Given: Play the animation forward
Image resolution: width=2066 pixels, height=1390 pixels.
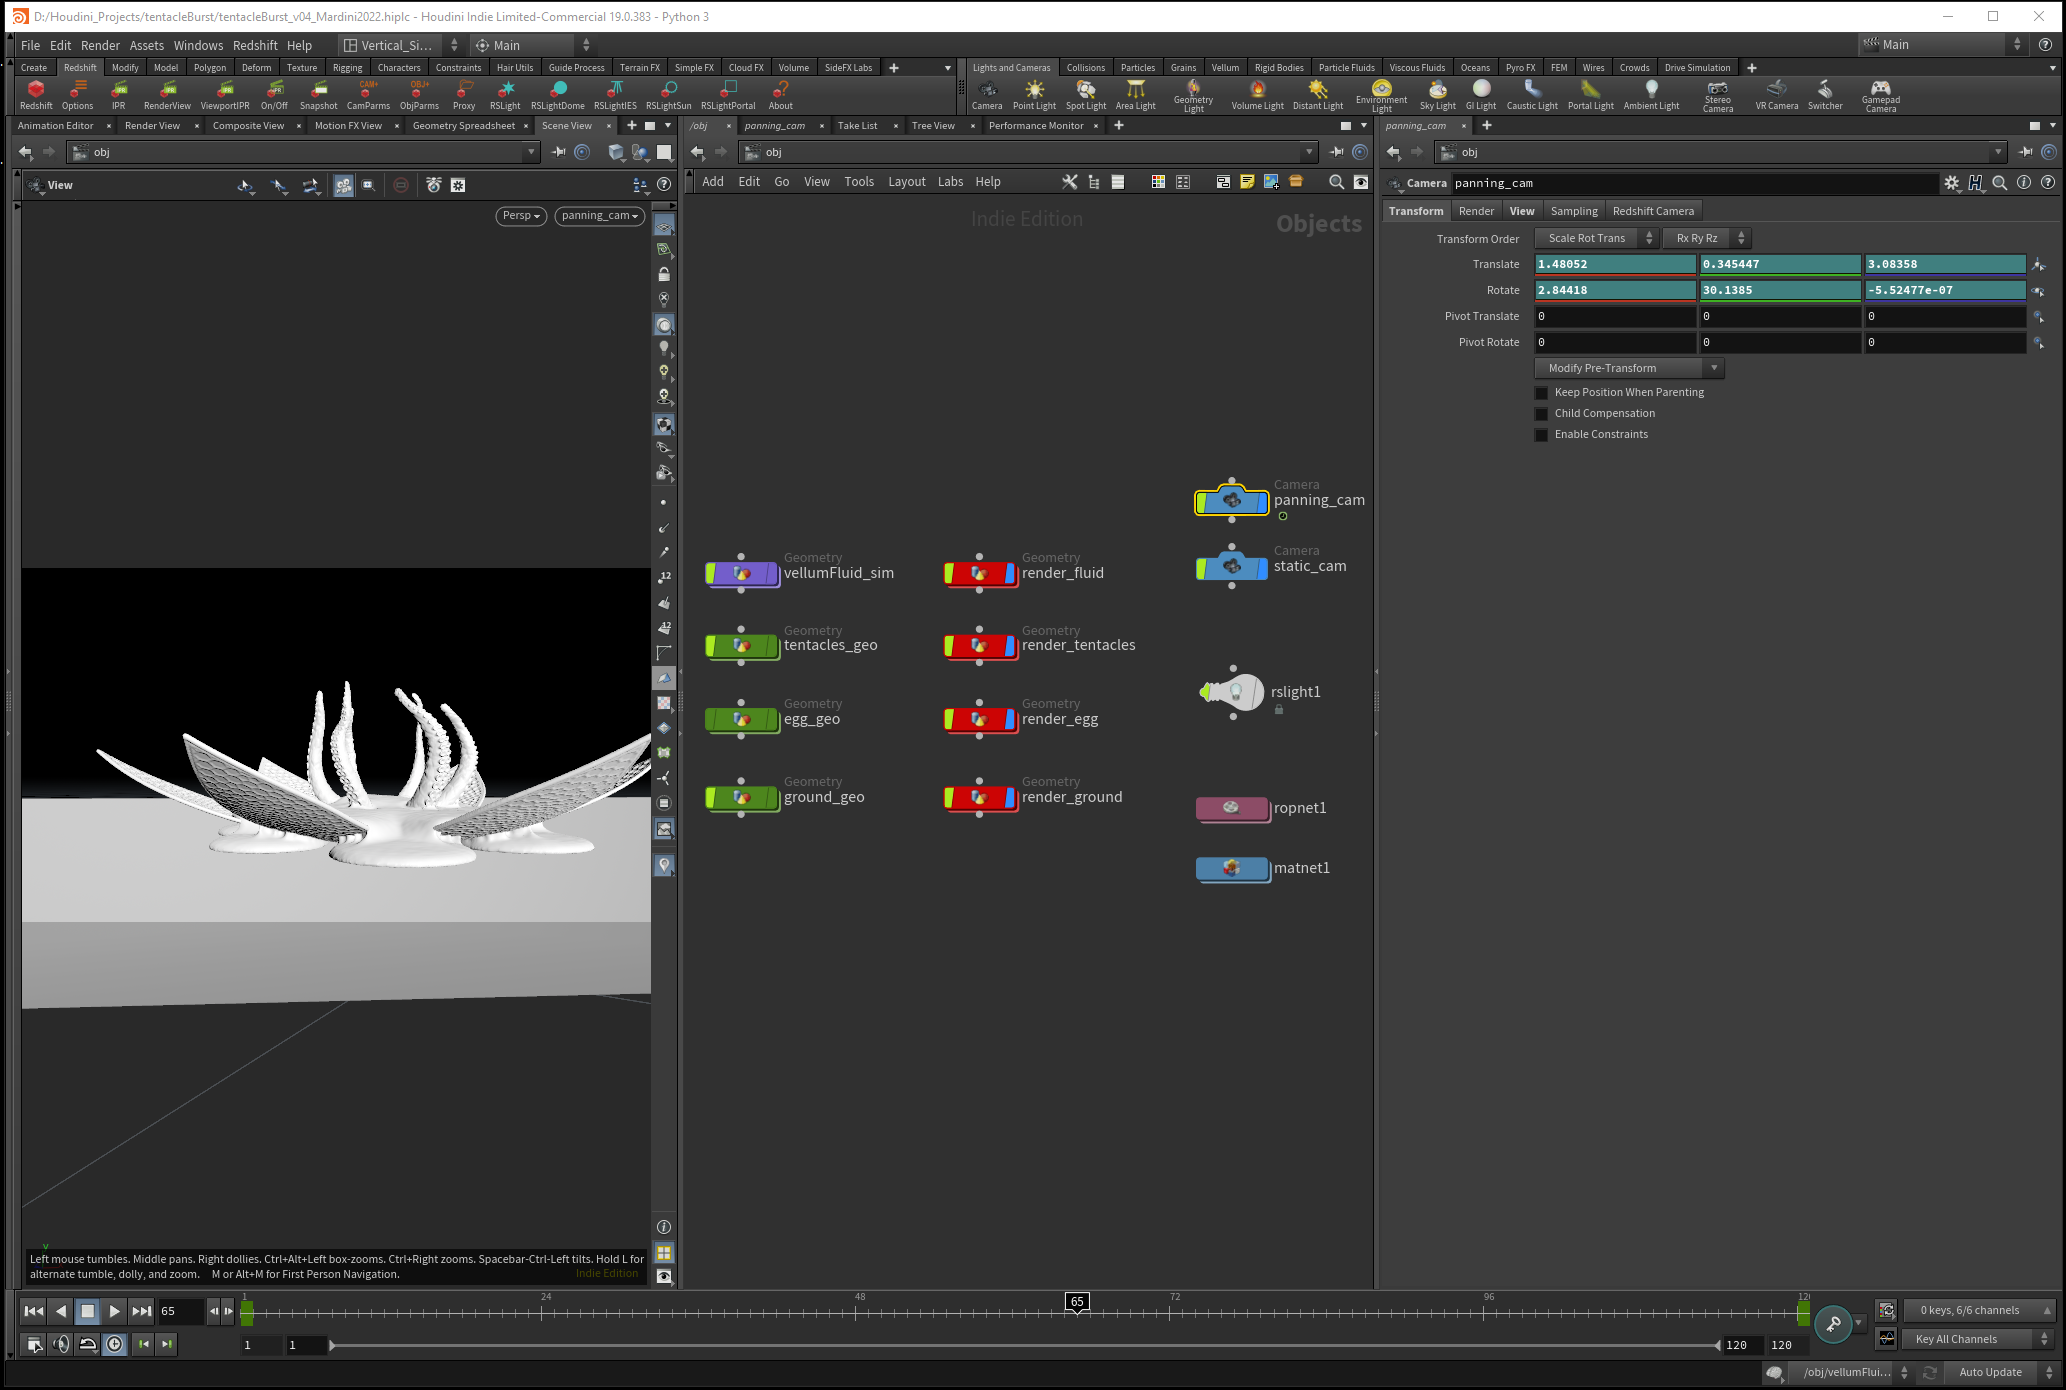Looking at the screenshot, I should click(115, 1311).
